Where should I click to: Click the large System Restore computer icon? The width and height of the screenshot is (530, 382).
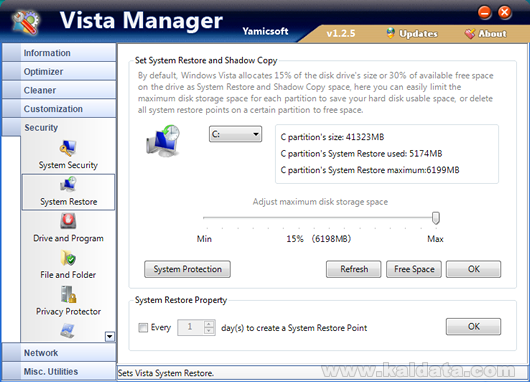coord(163,141)
